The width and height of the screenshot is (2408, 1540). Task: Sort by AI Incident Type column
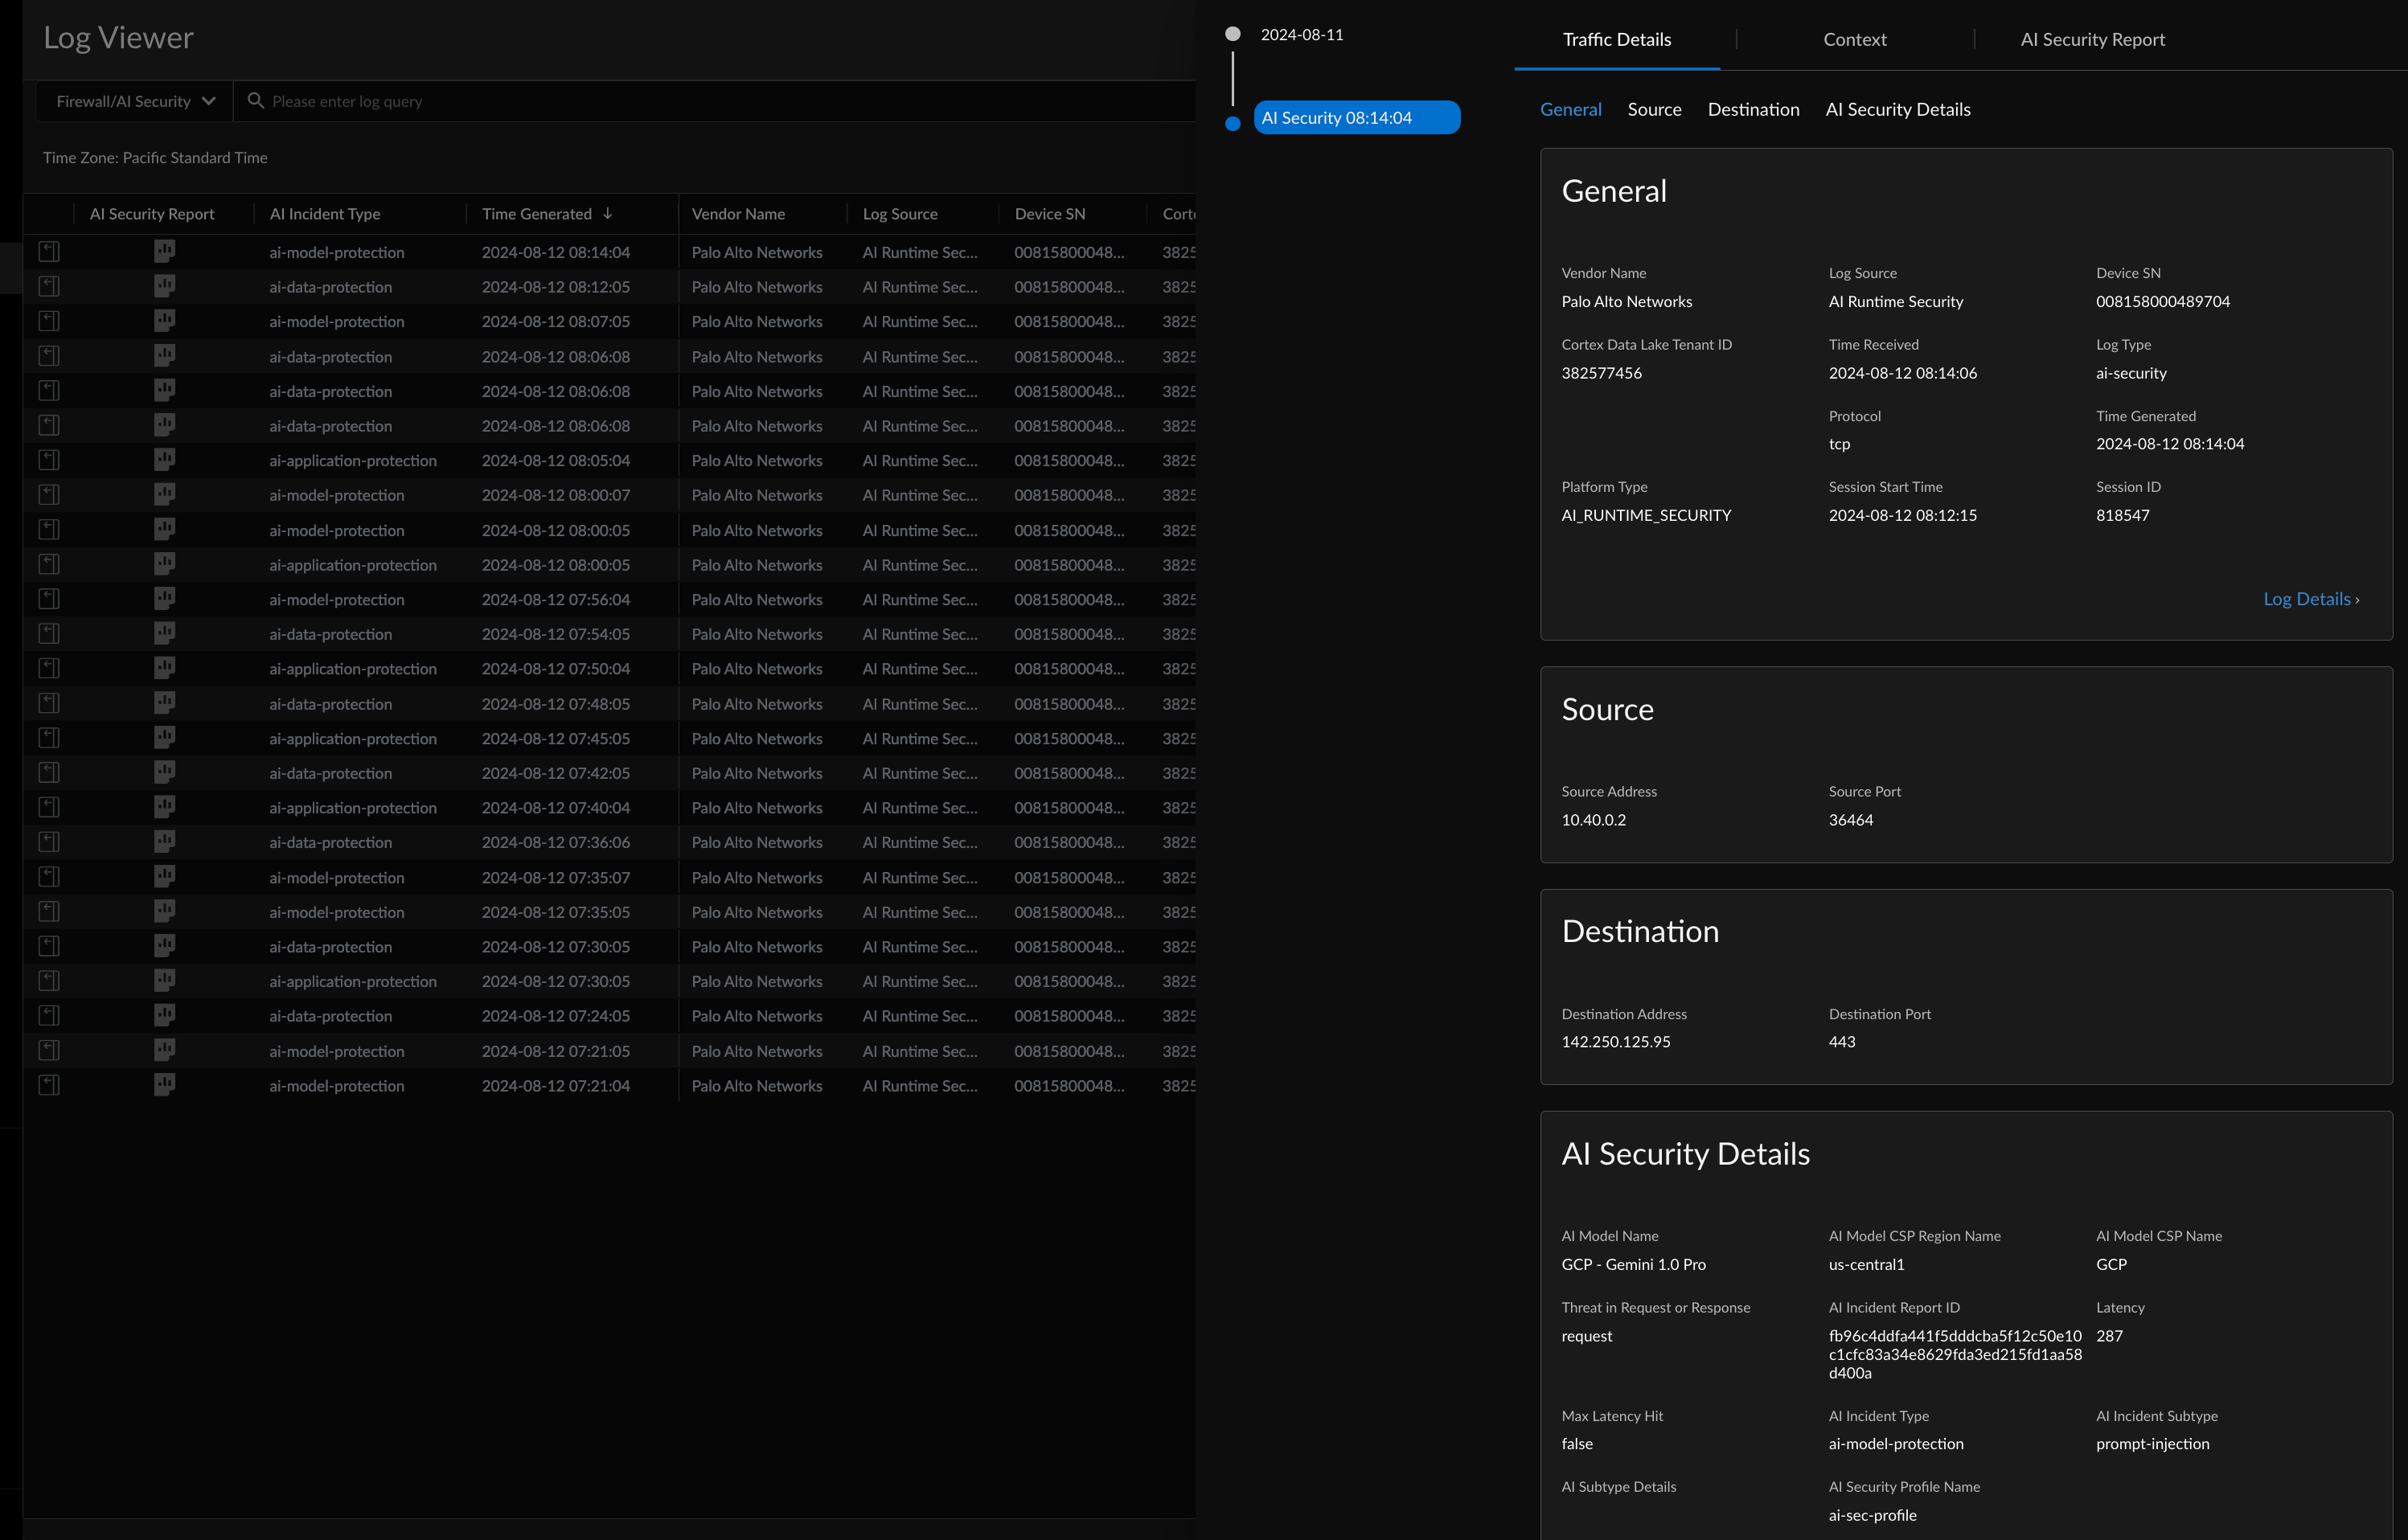pos(325,214)
